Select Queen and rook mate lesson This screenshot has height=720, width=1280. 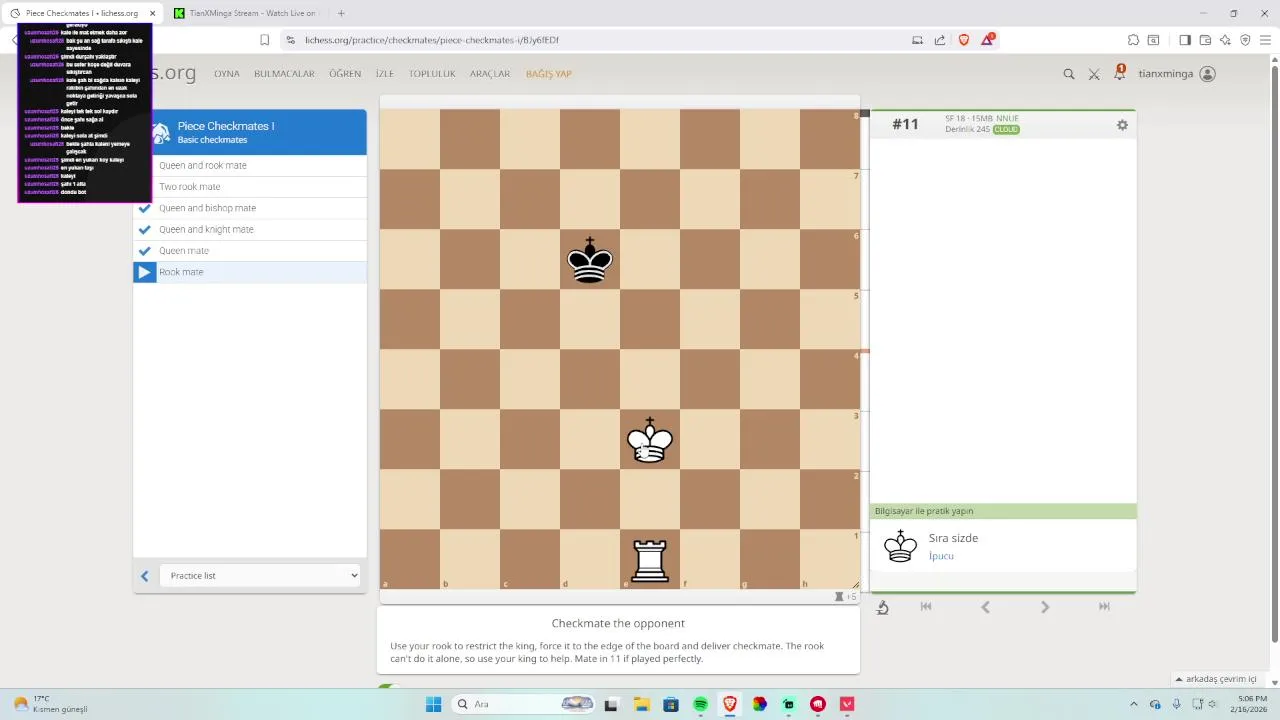(x=250, y=165)
